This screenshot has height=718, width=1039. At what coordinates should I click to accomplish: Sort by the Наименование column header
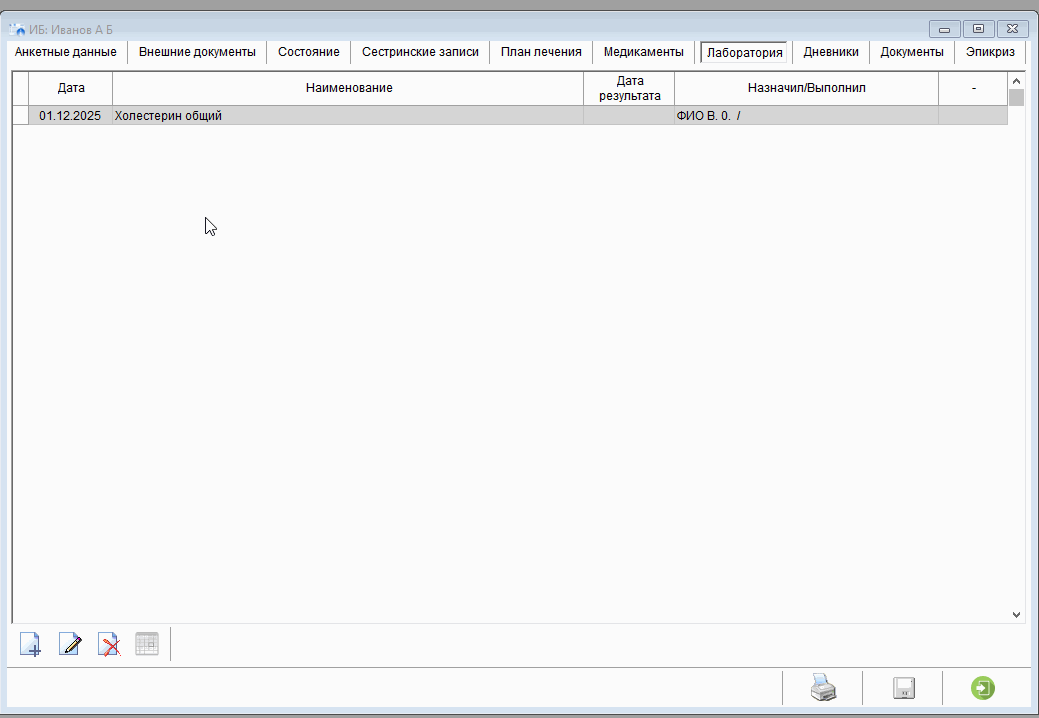point(348,88)
